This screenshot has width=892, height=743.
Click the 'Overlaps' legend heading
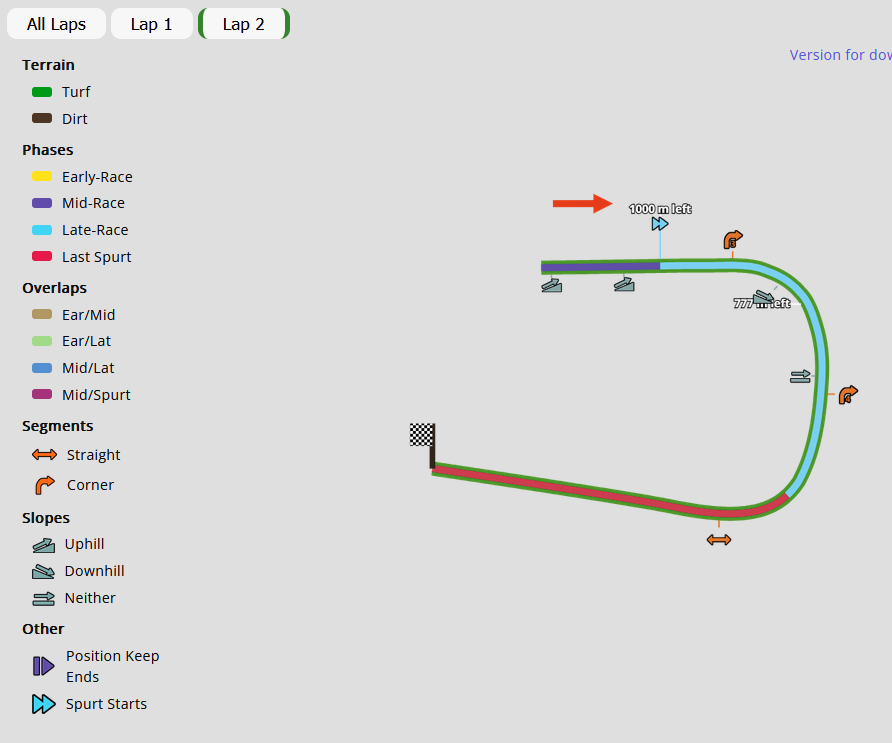click(x=55, y=288)
